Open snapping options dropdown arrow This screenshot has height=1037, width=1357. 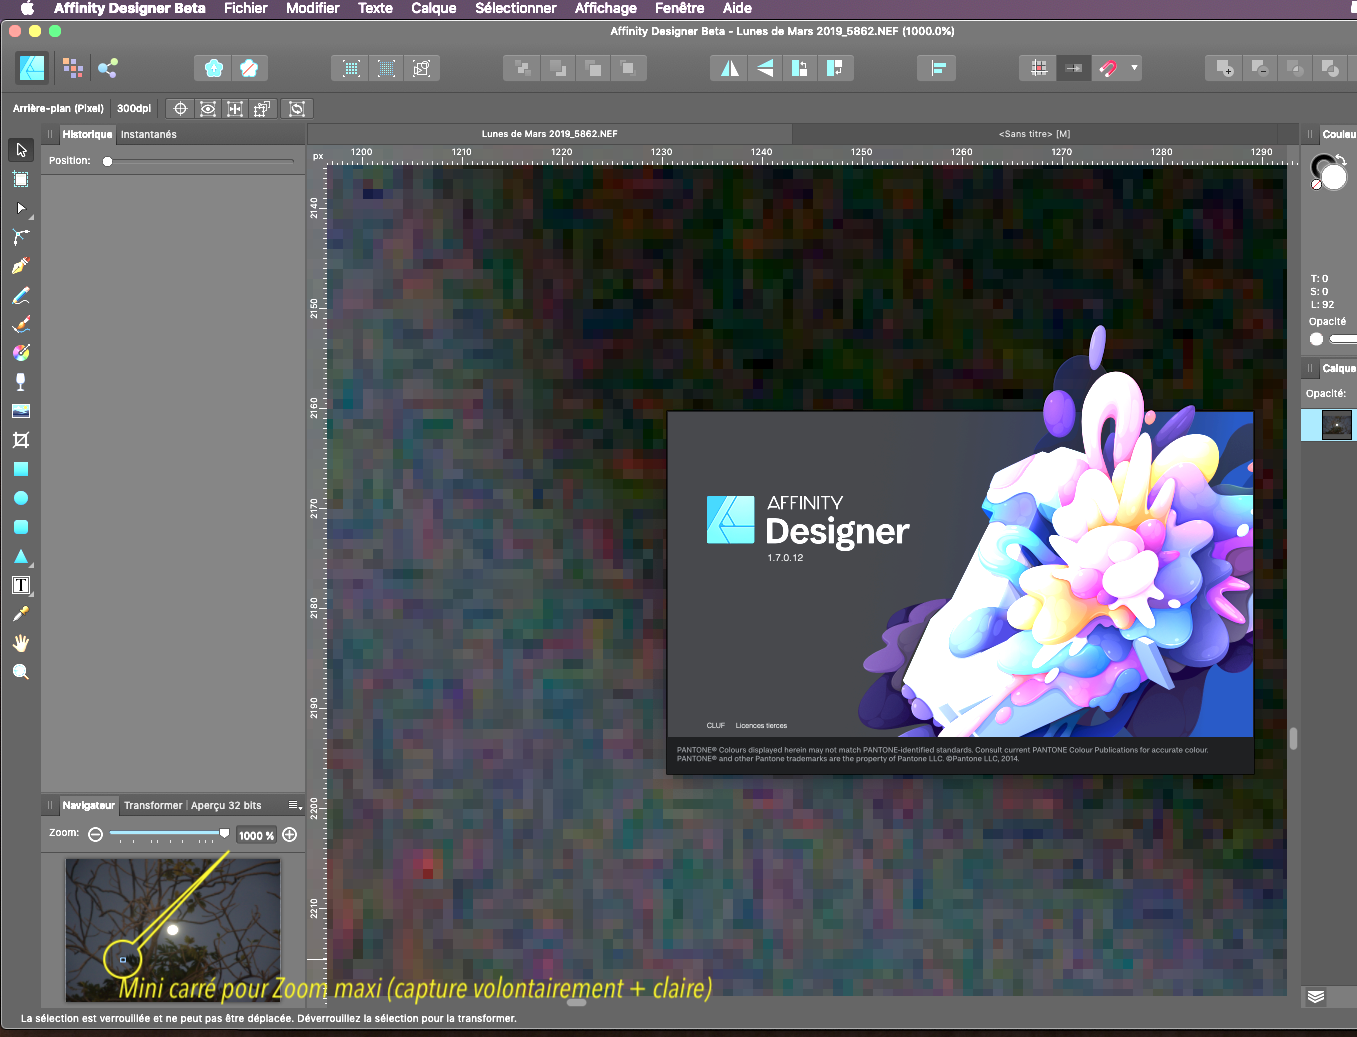(x=1134, y=68)
